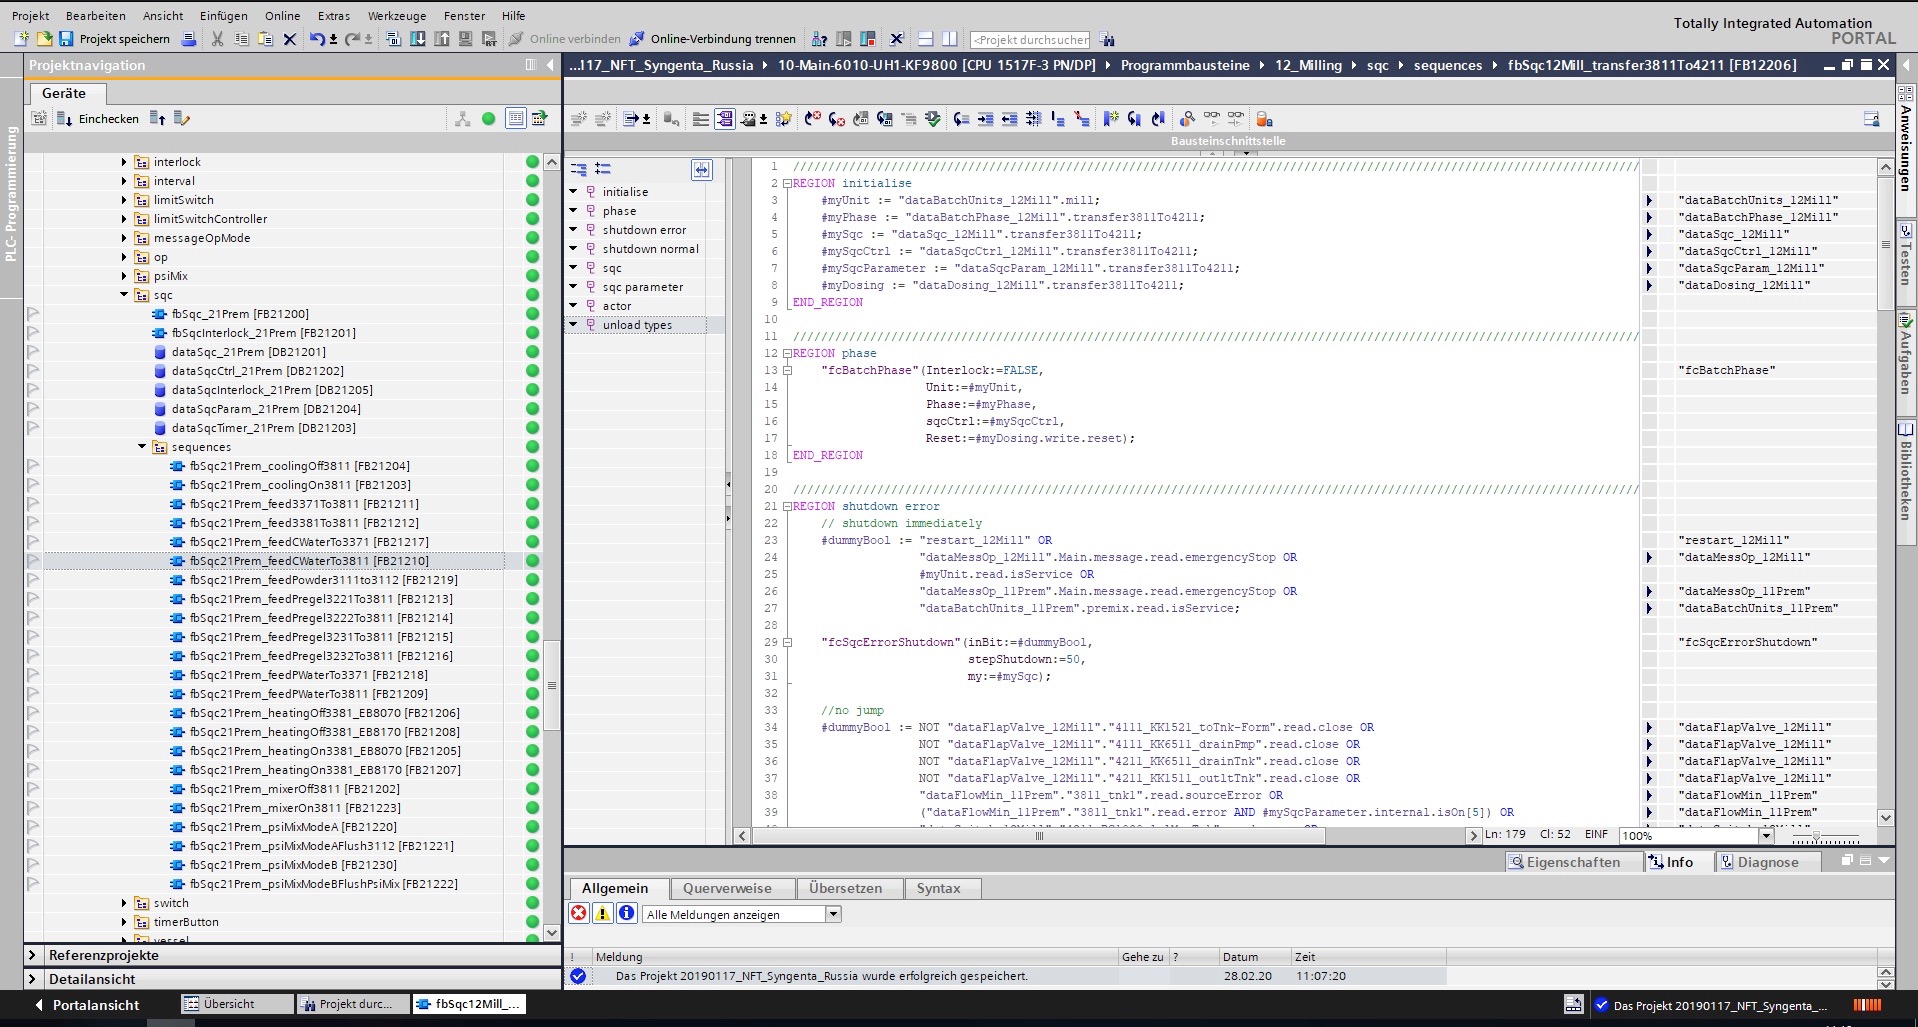Click the increase indent icon in editor toolbar
This screenshot has width=1918, height=1027.
click(x=985, y=119)
